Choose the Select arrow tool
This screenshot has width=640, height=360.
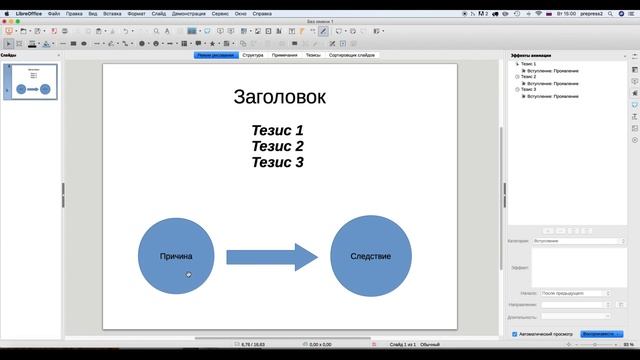(x=9, y=44)
